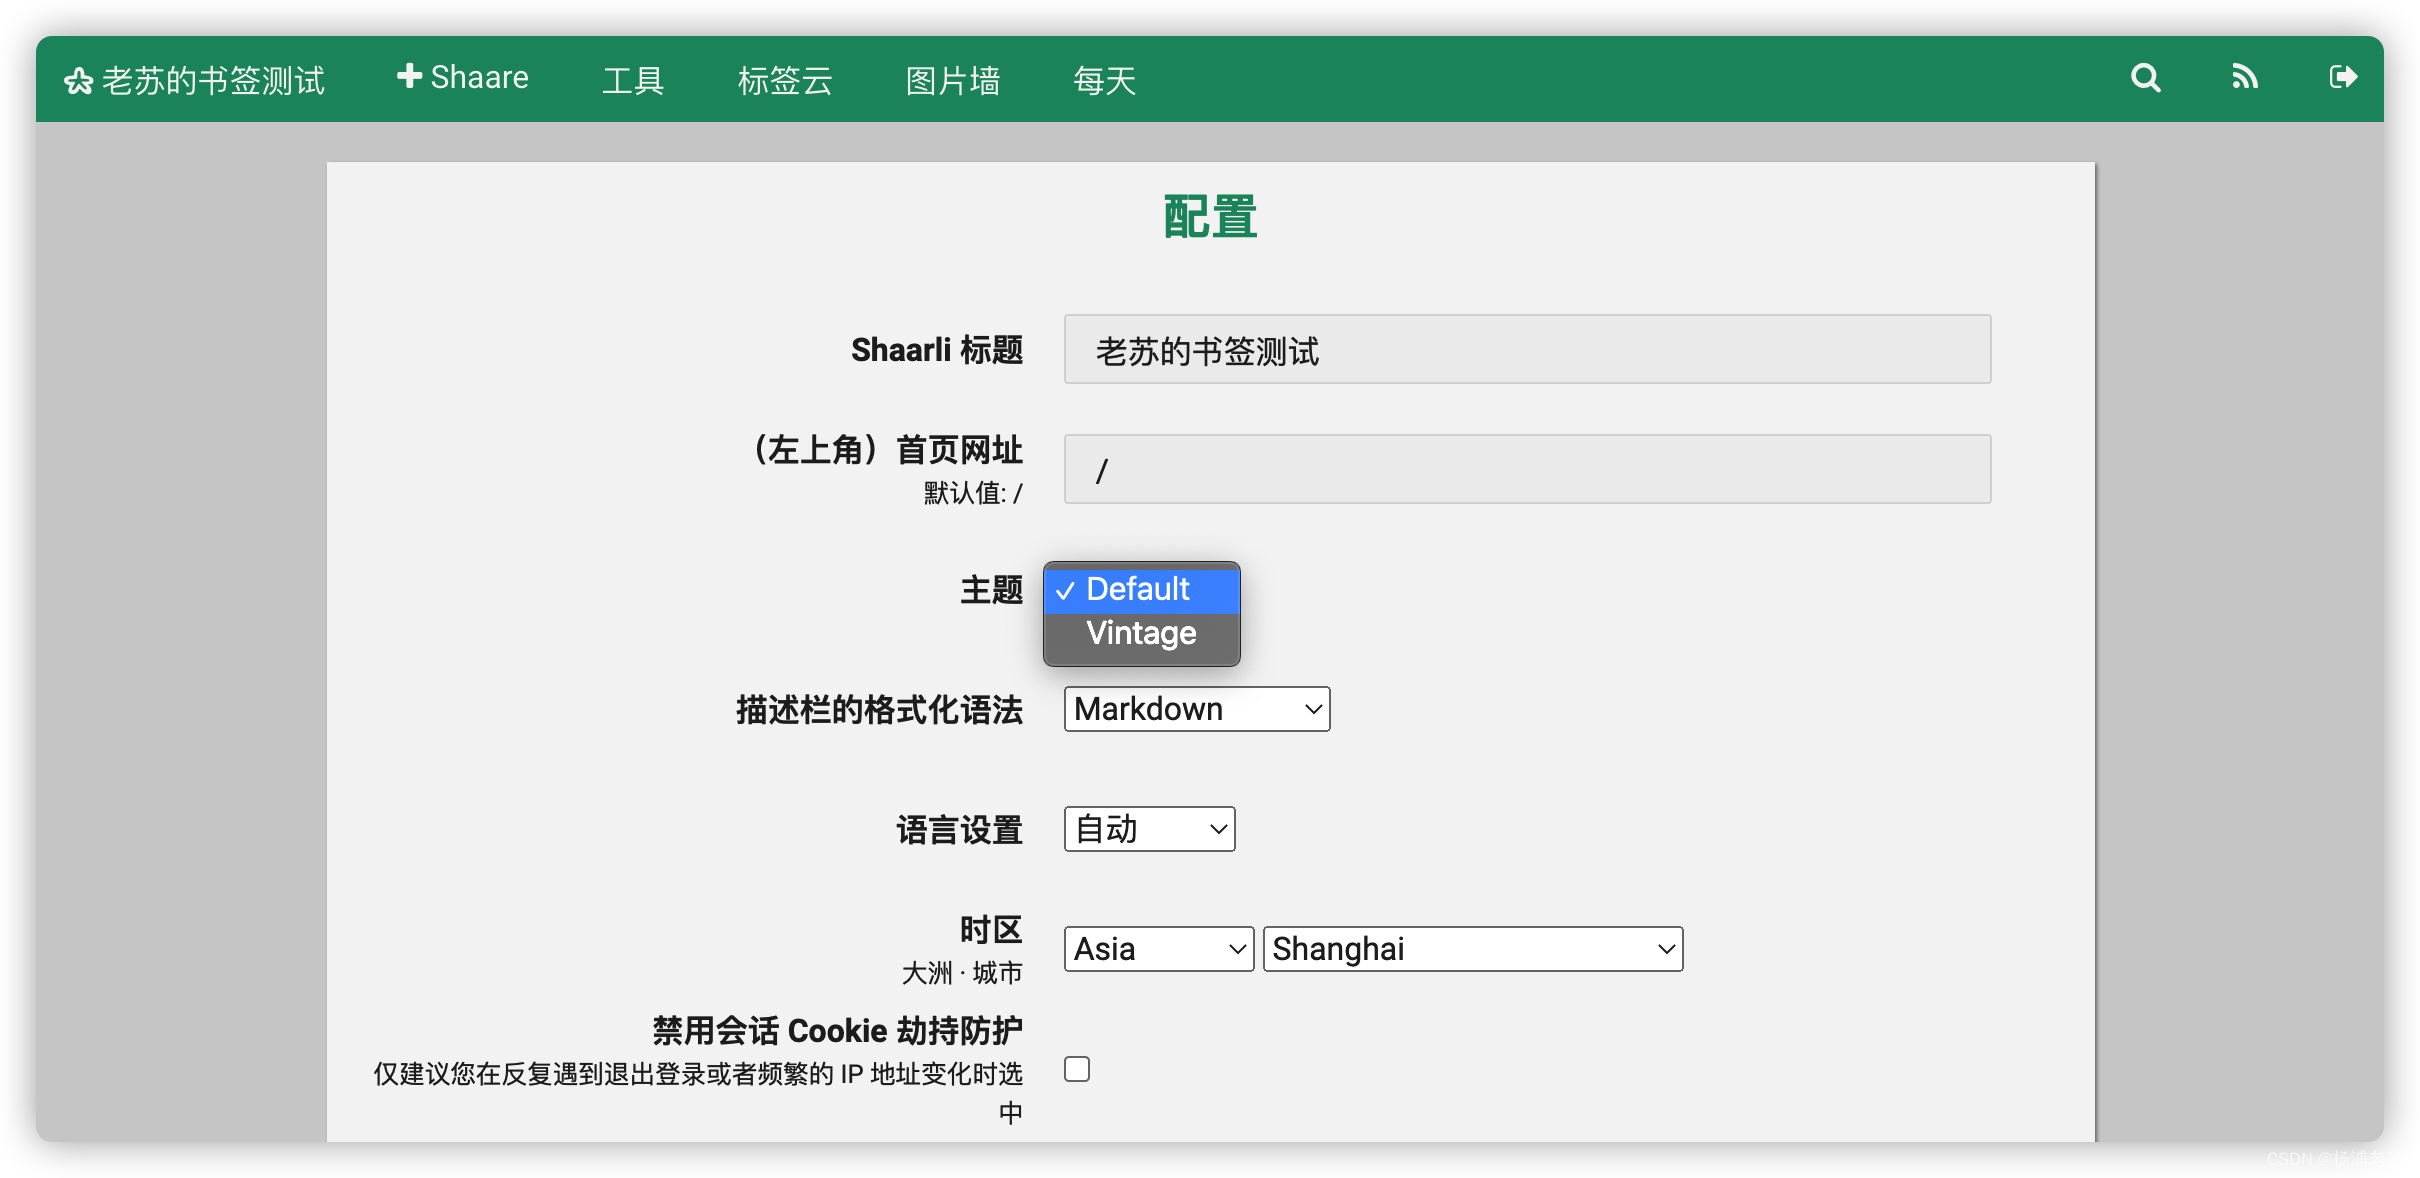Image resolution: width=2420 pixels, height=1178 pixels.
Task: Click the 大洲 · 城市 hint text
Action: (962, 973)
